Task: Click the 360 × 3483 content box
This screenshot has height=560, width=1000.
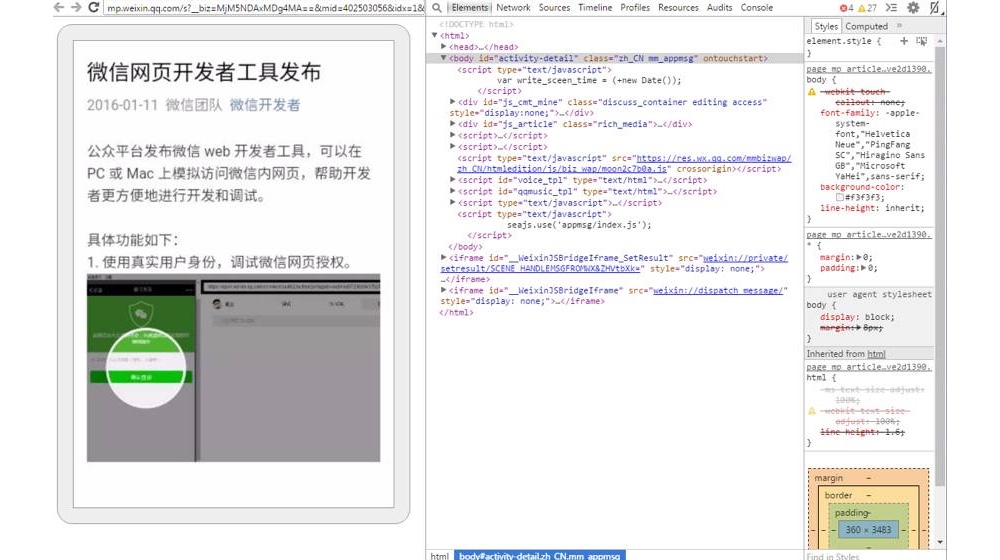Action: [868, 529]
